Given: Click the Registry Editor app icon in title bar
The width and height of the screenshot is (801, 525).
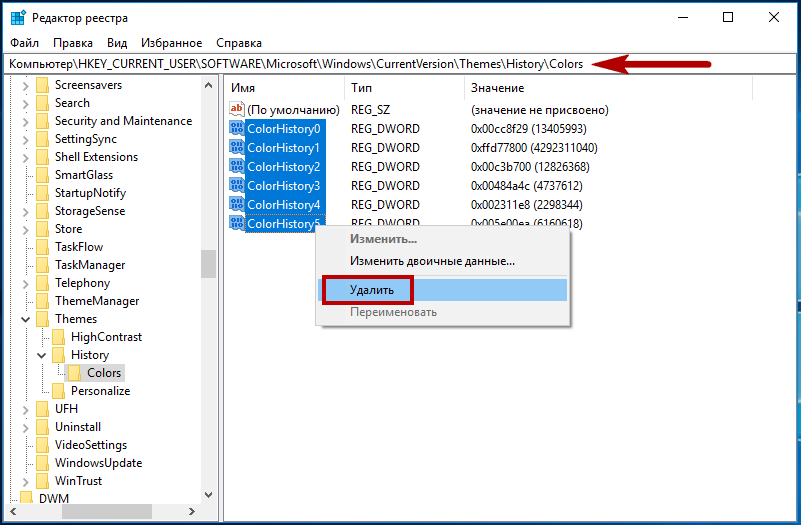Looking at the screenshot, I should coord(18,18).
